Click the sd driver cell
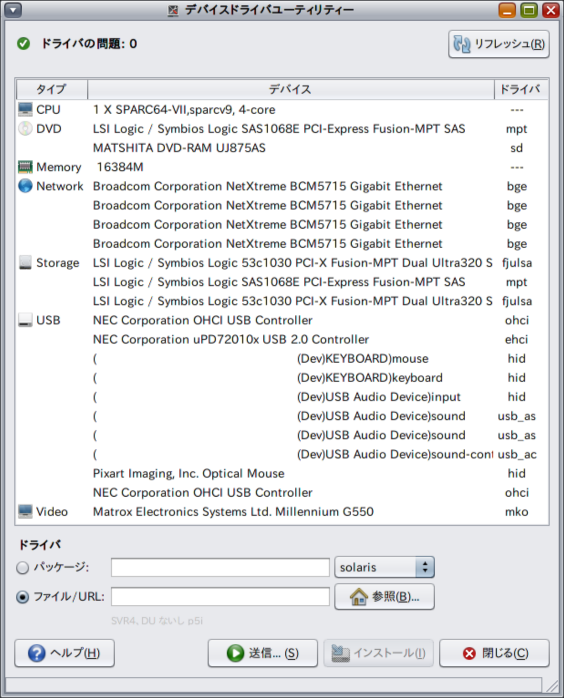Image resolution: width=564 pixels, height=698 pixels. (516, 148)
